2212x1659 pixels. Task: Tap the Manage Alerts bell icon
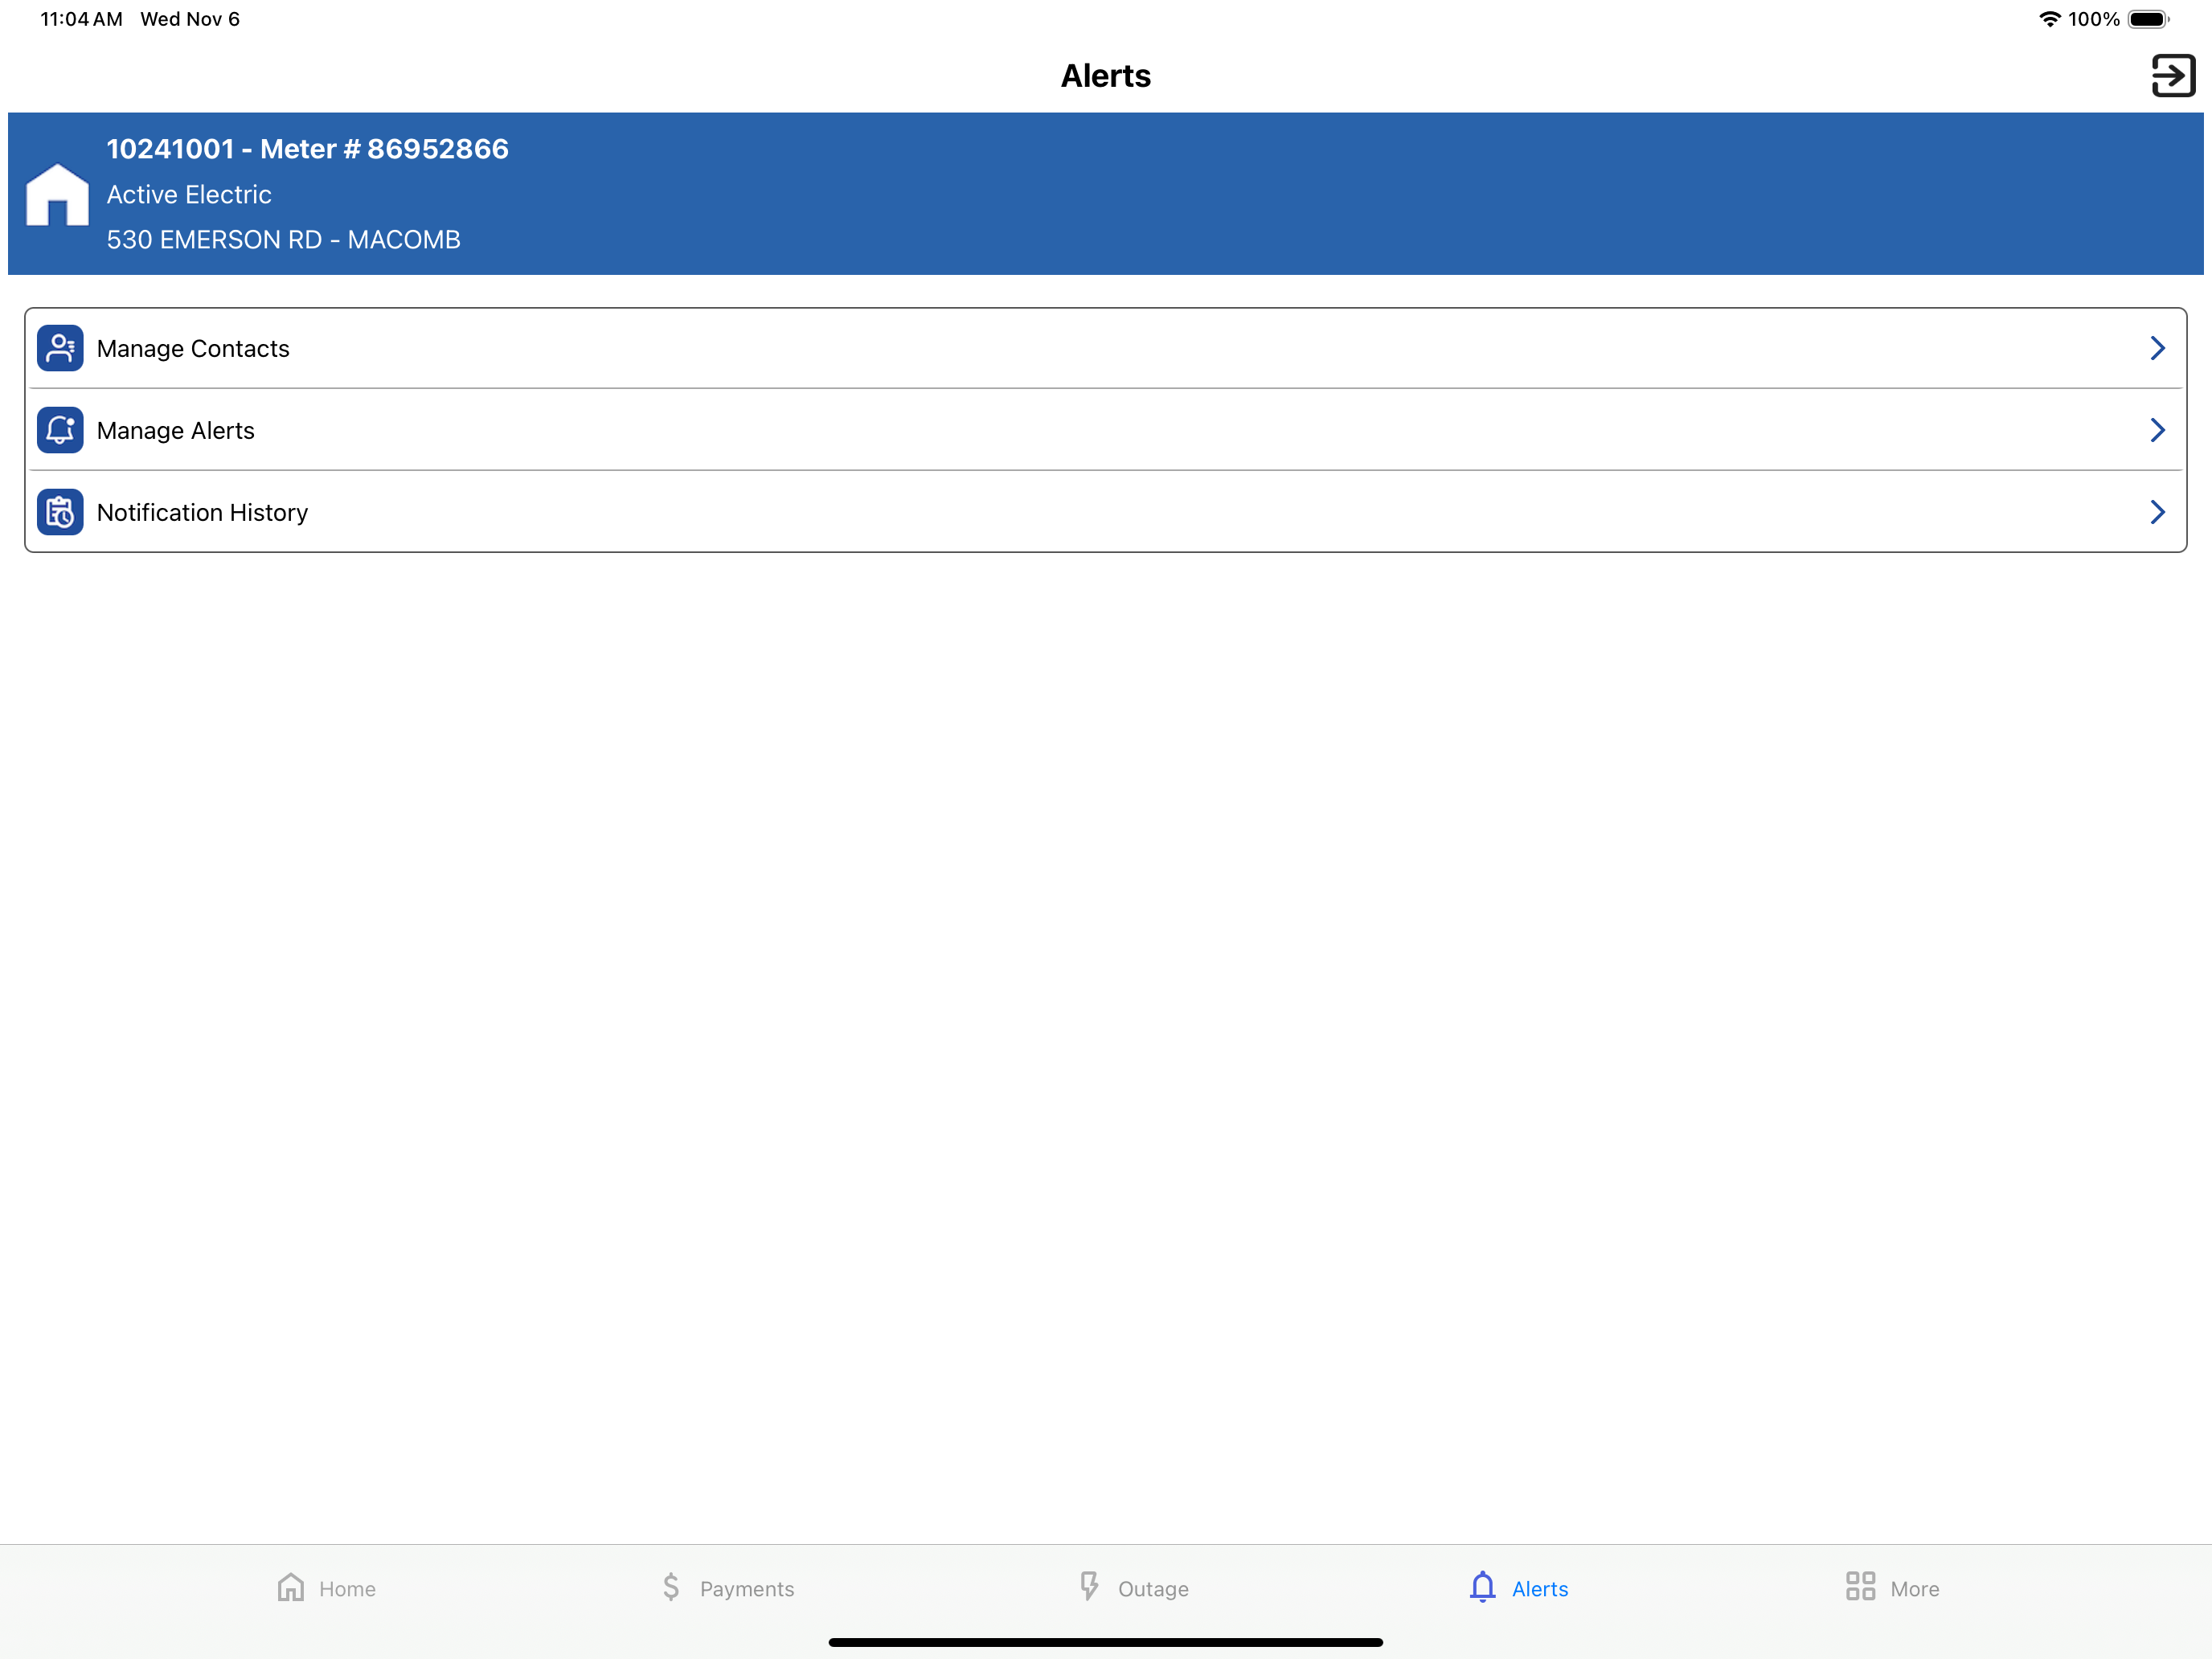tap(60, 430)
